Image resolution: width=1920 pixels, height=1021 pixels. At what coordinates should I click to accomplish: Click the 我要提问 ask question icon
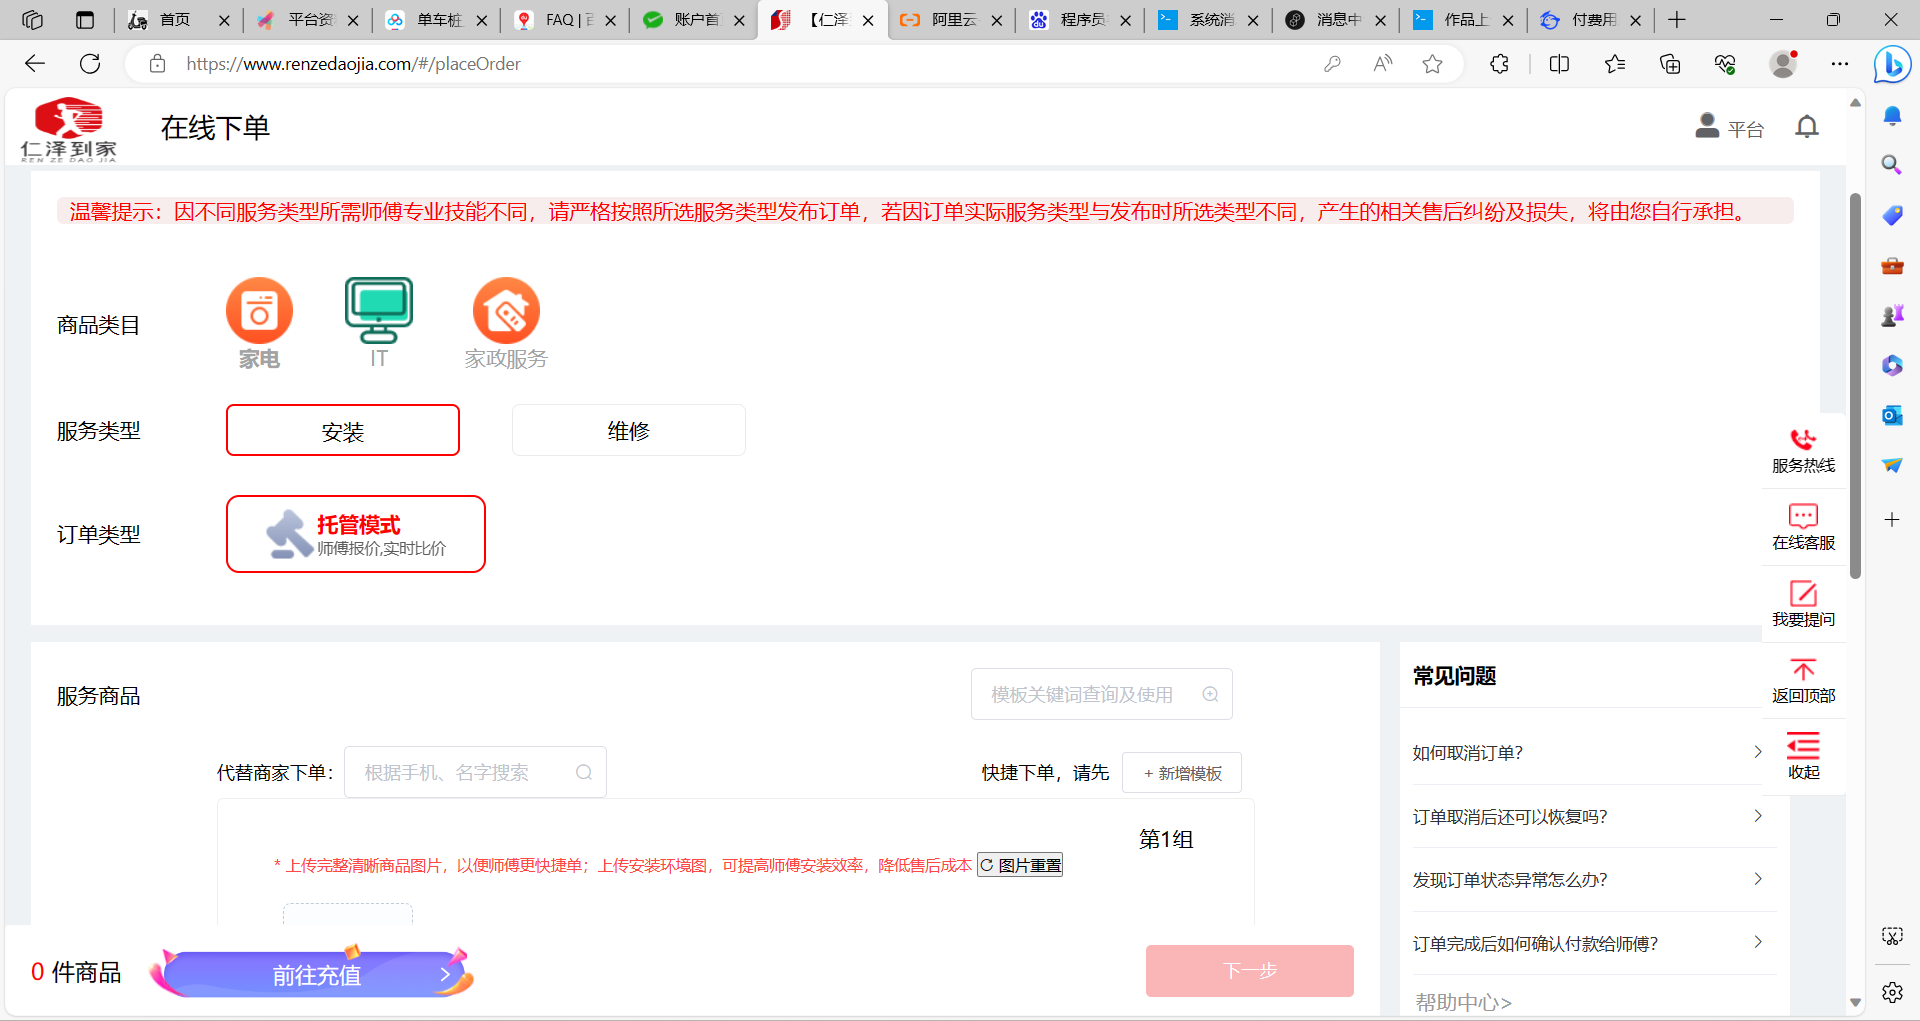[1803, 593]
